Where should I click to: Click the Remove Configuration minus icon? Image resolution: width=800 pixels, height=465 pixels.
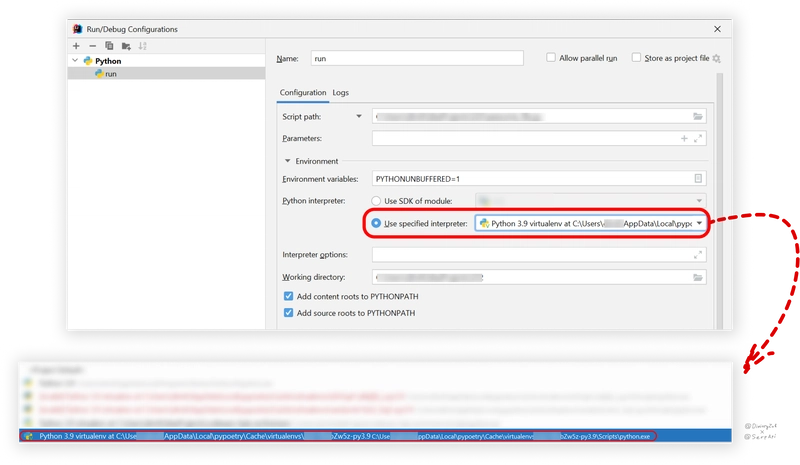pyautogui.click(x=93, y=46)
